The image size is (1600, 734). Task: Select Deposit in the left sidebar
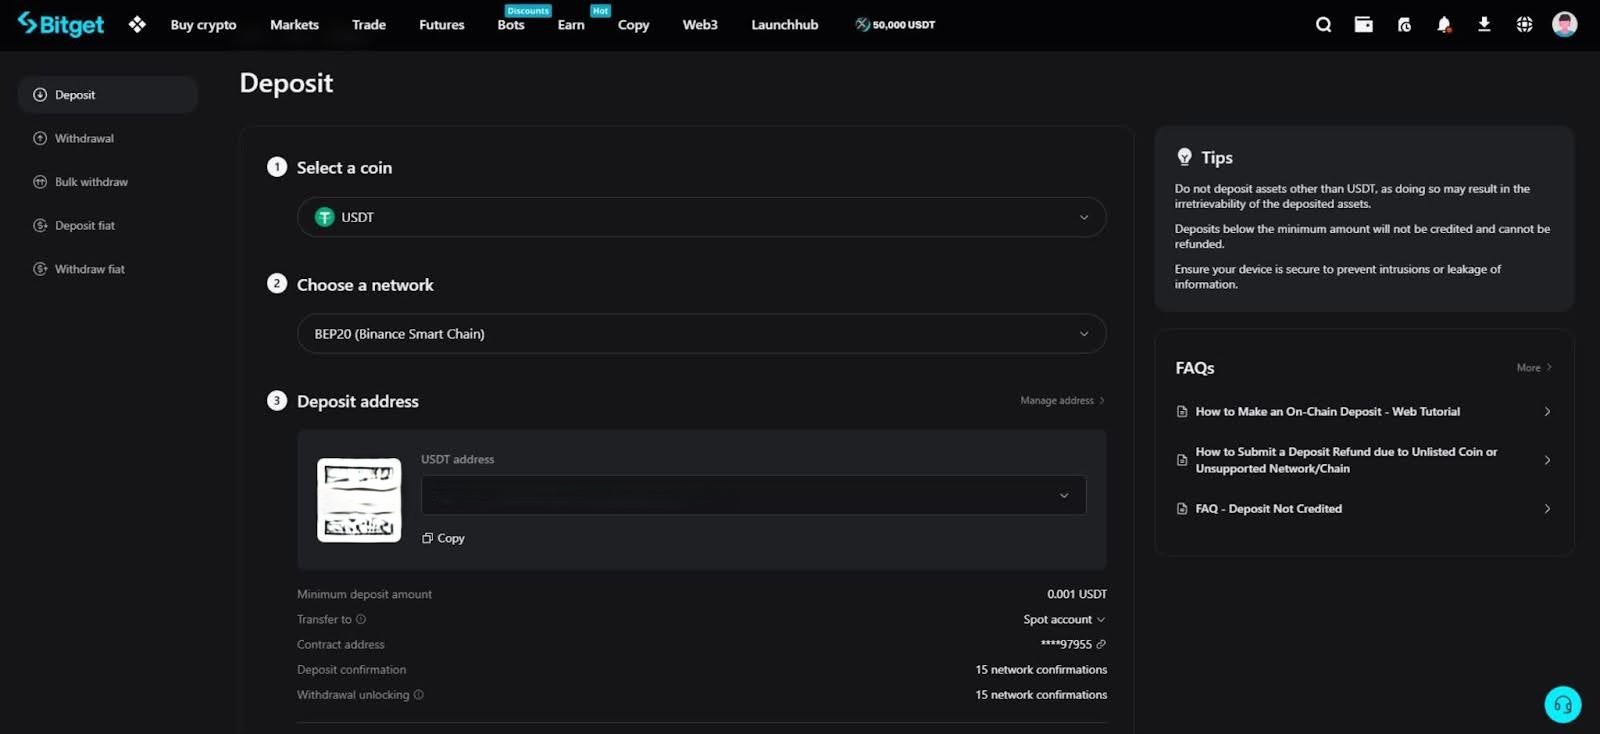[107, 95]
